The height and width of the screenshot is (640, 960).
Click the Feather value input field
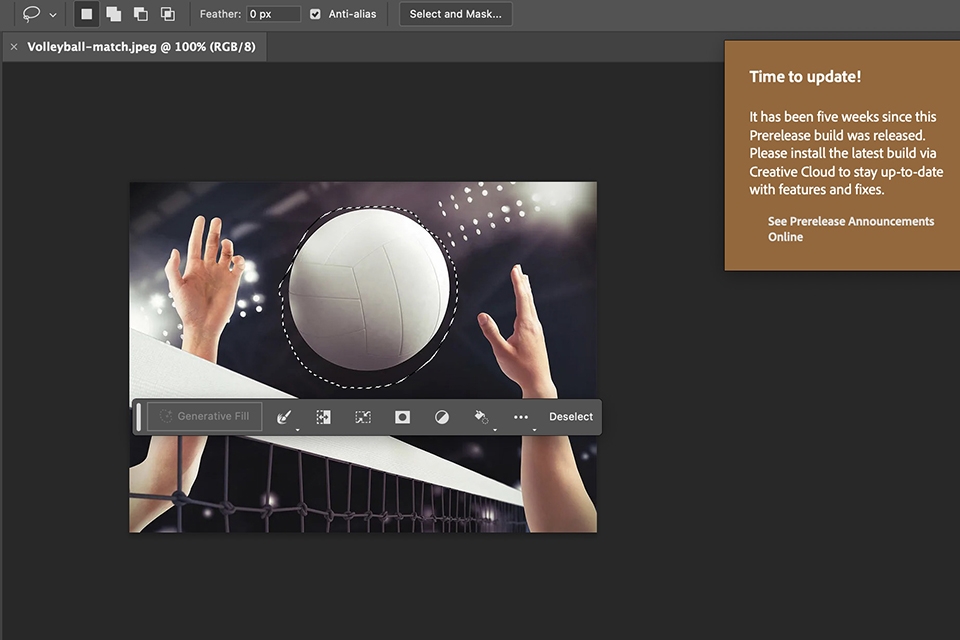click(273, 14)
